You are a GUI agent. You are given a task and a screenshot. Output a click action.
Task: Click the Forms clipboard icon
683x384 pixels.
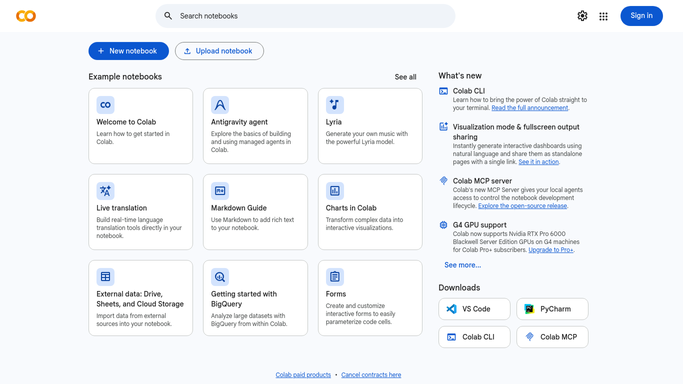pos(335,276)
